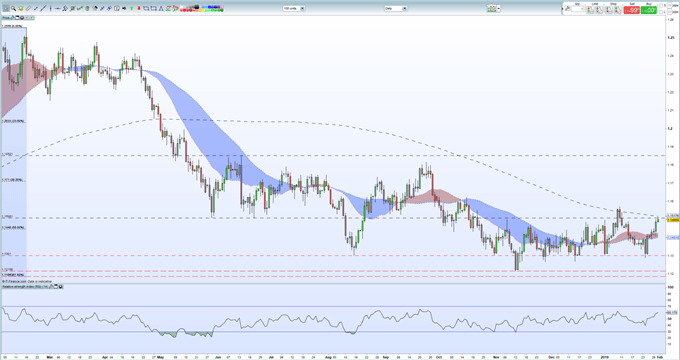
Task: Open RSI indicator settings wrench icon
Action: click(x=51, y=287)
